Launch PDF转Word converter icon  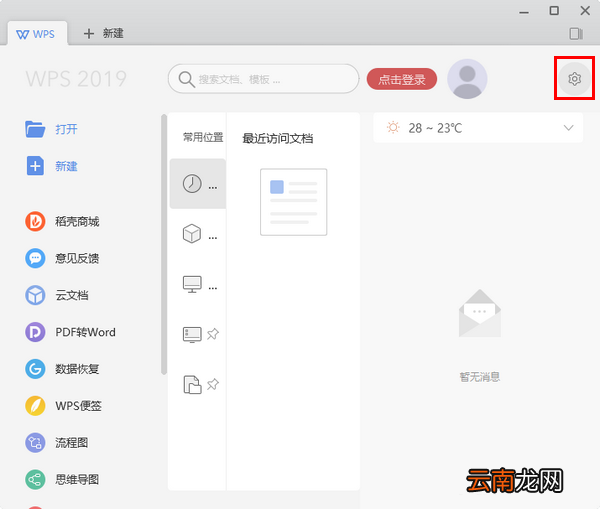pyautogui.click(x=35, y=332)
